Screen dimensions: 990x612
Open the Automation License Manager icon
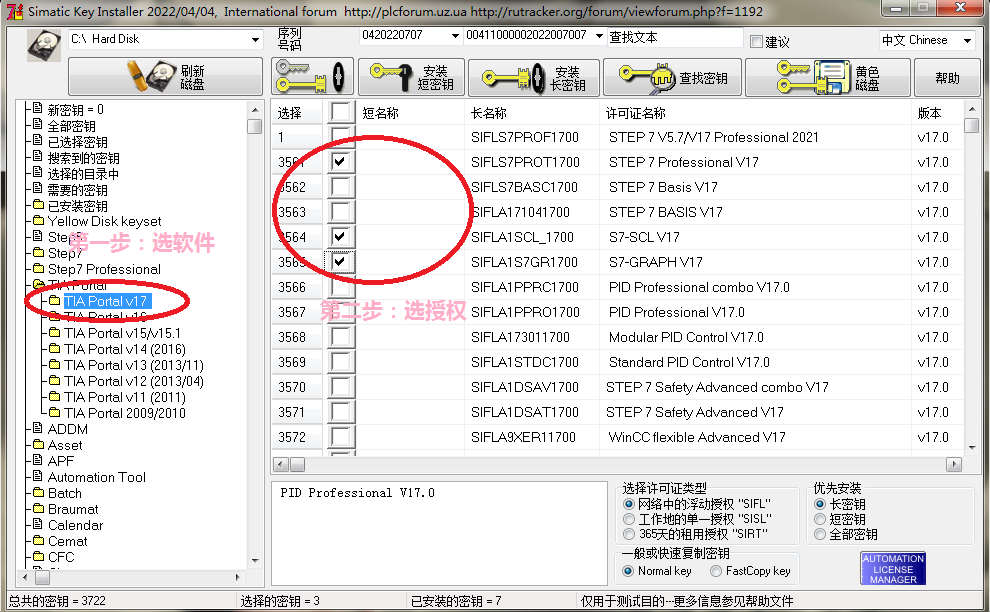tap(893, 568)
